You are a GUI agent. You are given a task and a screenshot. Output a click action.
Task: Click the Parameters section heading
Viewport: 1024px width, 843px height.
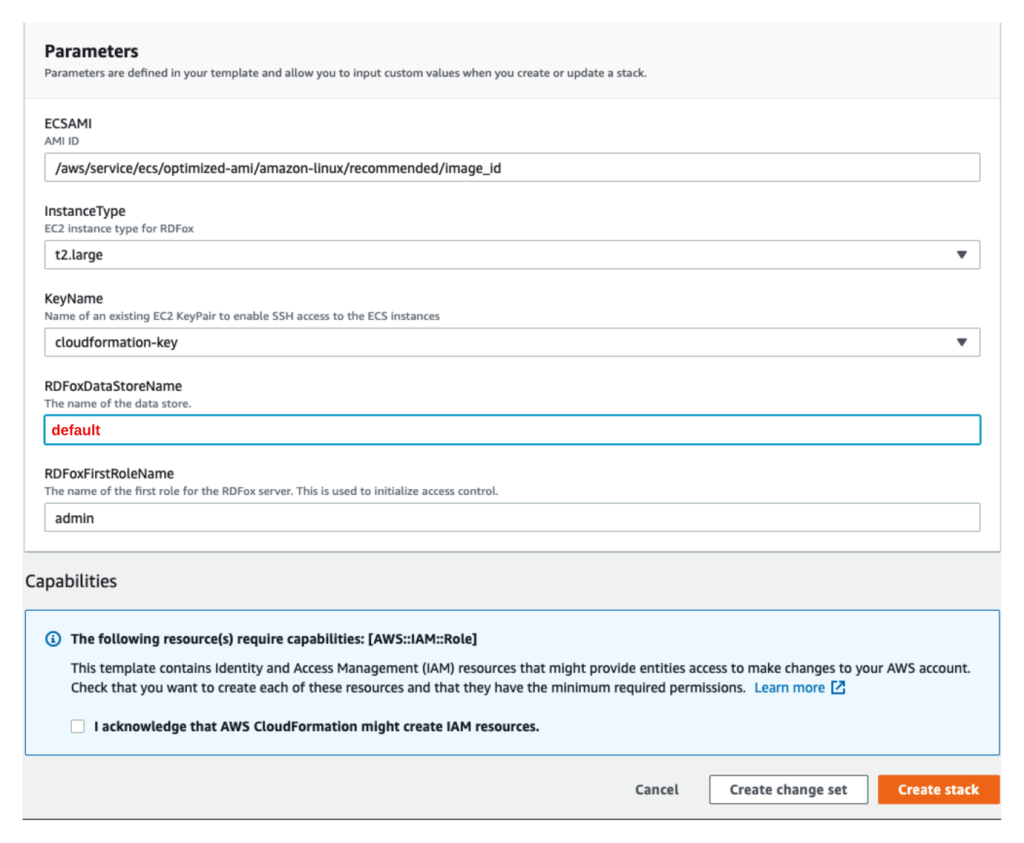pos(92,51)
